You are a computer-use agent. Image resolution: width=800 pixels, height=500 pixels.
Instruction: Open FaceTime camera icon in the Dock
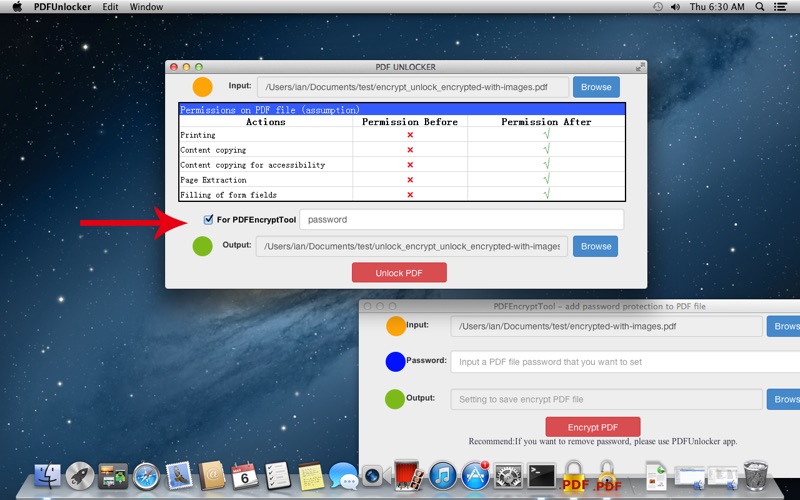[376, 476]
